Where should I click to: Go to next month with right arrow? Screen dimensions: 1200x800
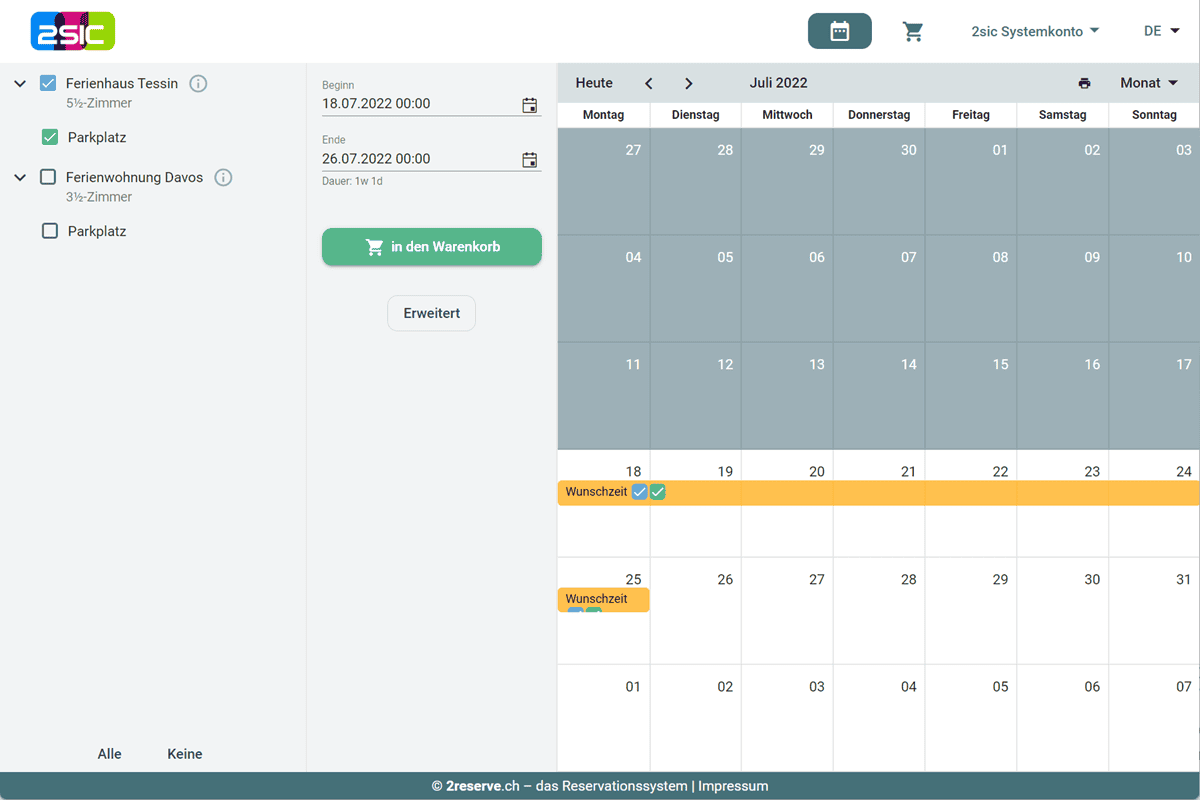pos(688,83)
